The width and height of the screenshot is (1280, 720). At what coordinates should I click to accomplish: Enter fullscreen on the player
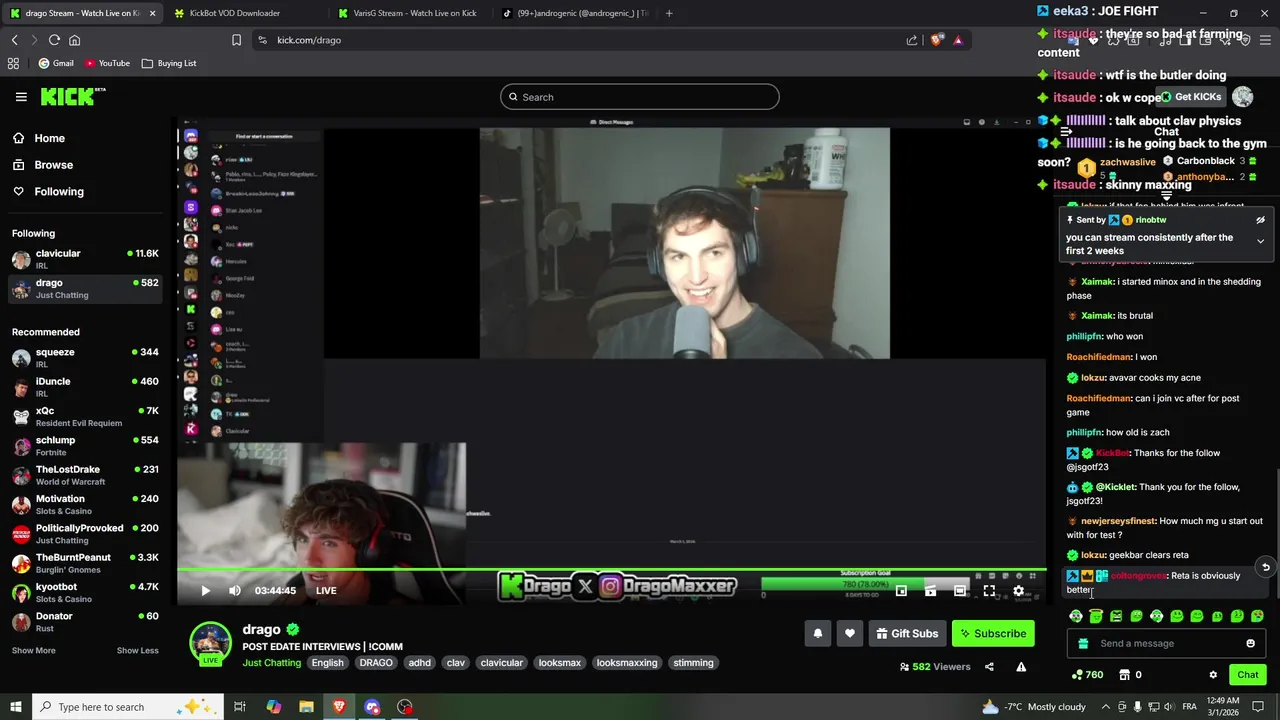(989, 590)
